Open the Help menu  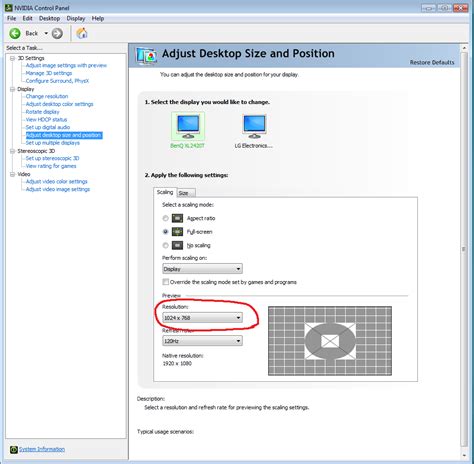click(x=98, y=18)
